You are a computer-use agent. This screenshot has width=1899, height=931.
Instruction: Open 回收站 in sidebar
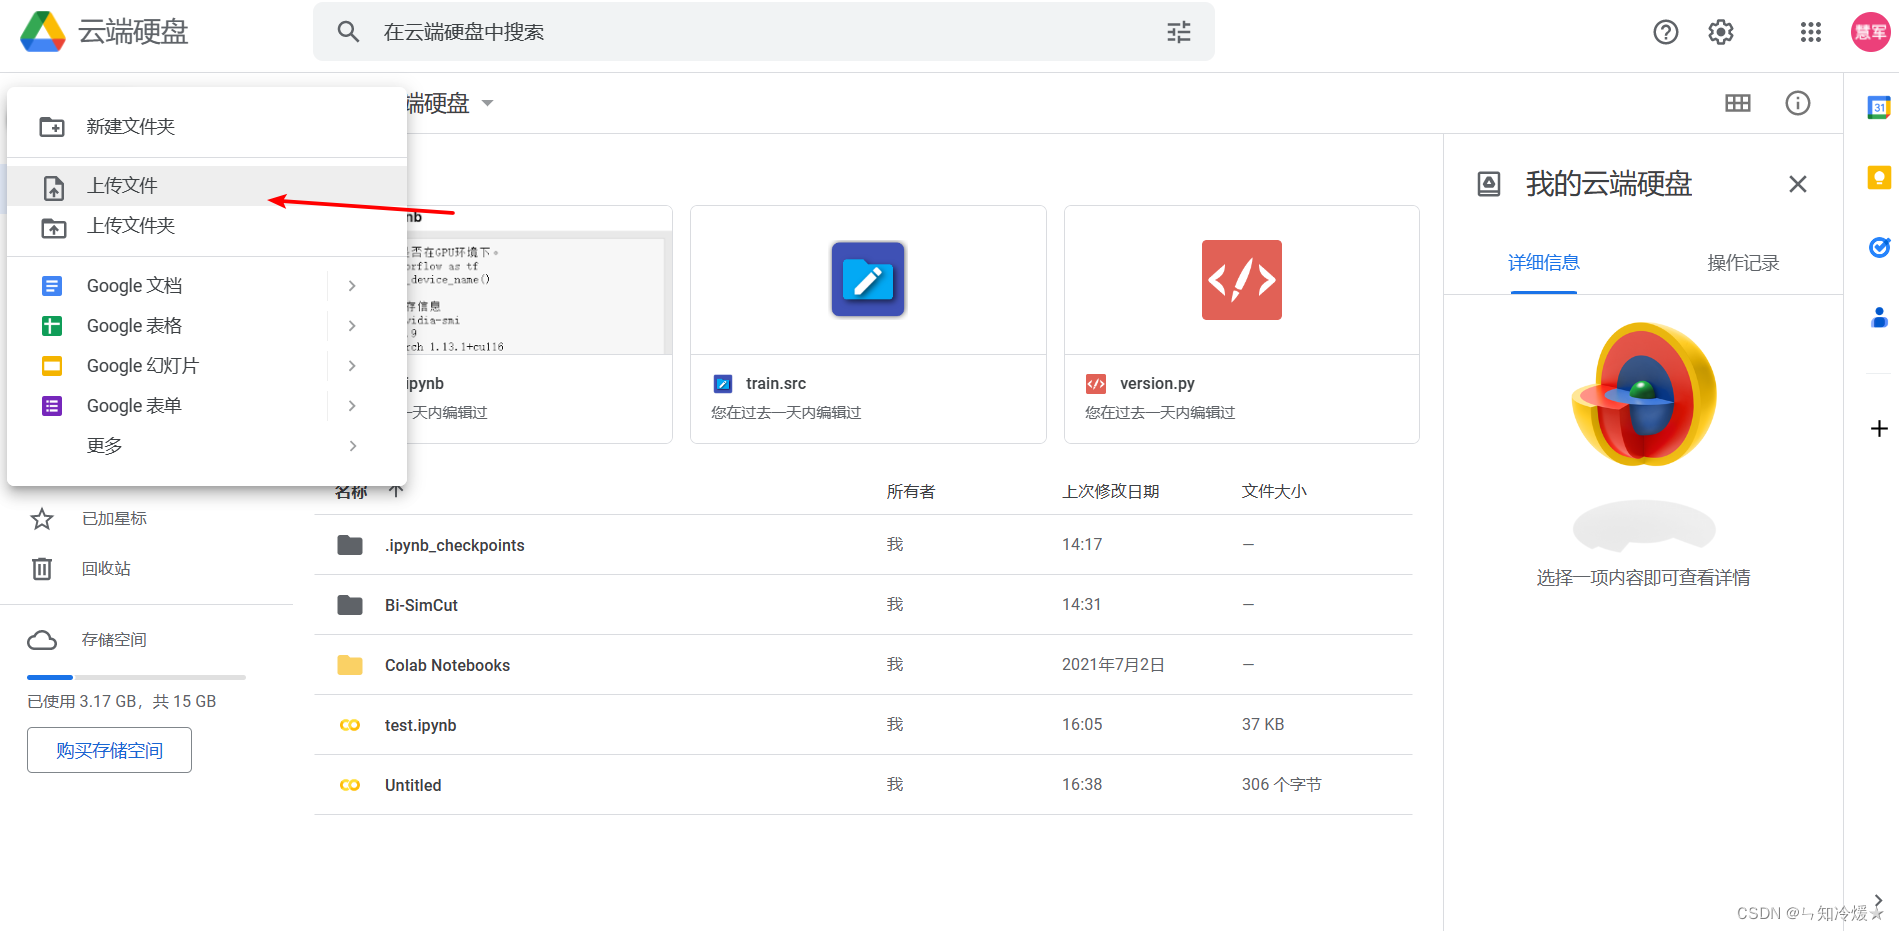click(x=106, y=569)
